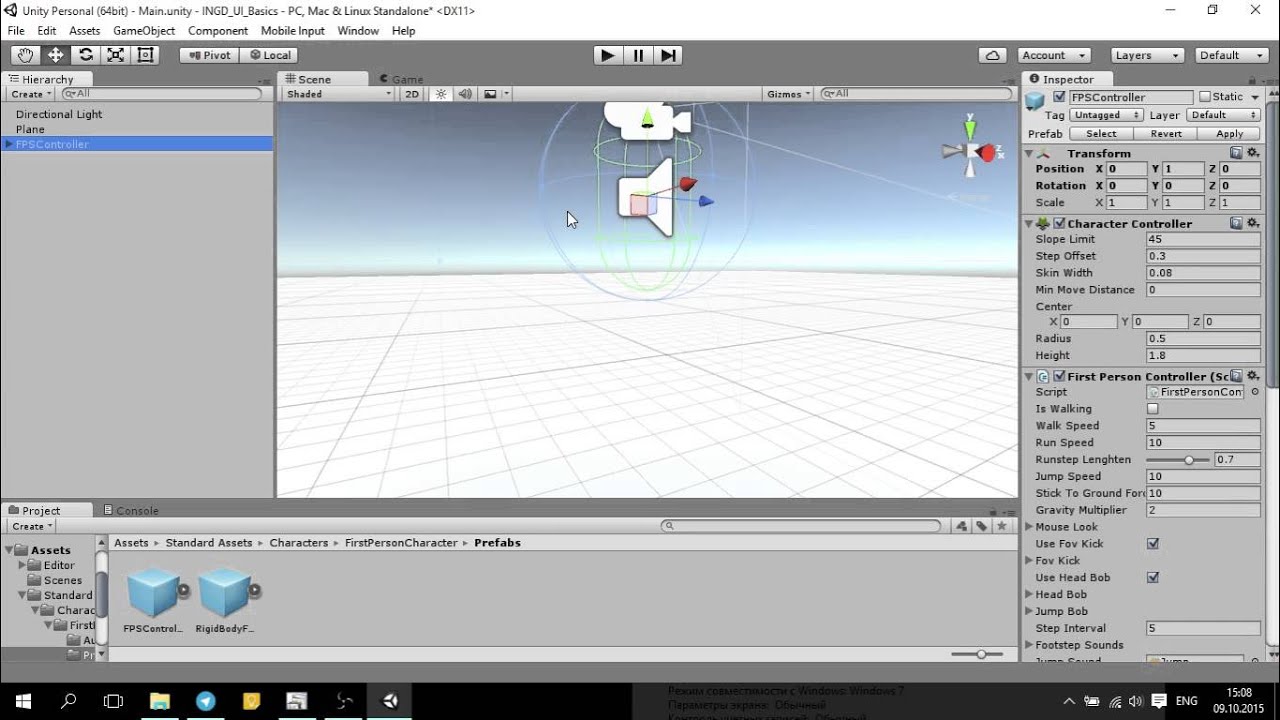Open Component menu
Viewport: 1280px width, 720px height.
218,31
